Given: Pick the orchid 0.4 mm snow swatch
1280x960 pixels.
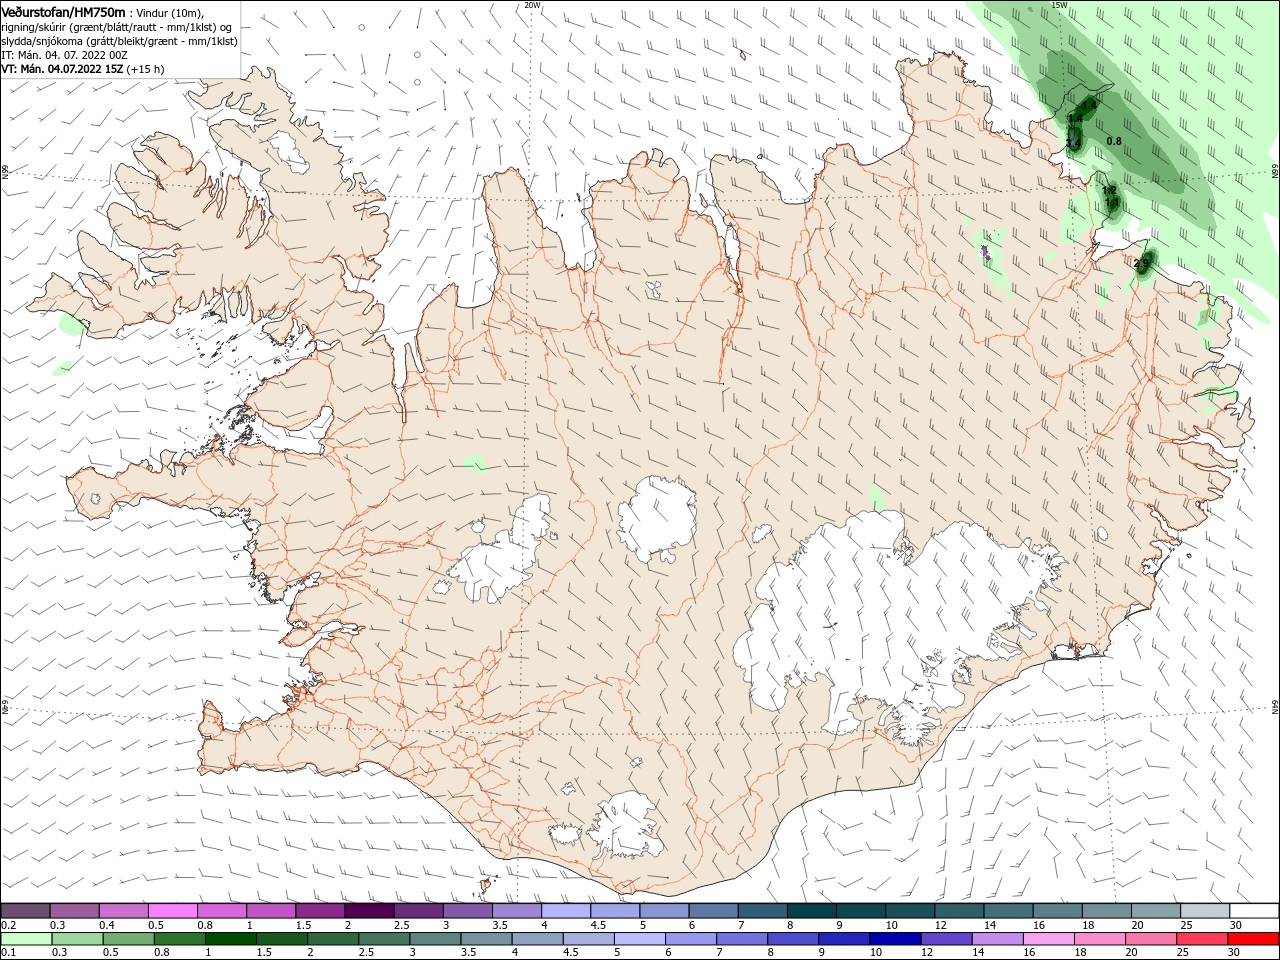Looking at the screenshot, I should (123, 911).
